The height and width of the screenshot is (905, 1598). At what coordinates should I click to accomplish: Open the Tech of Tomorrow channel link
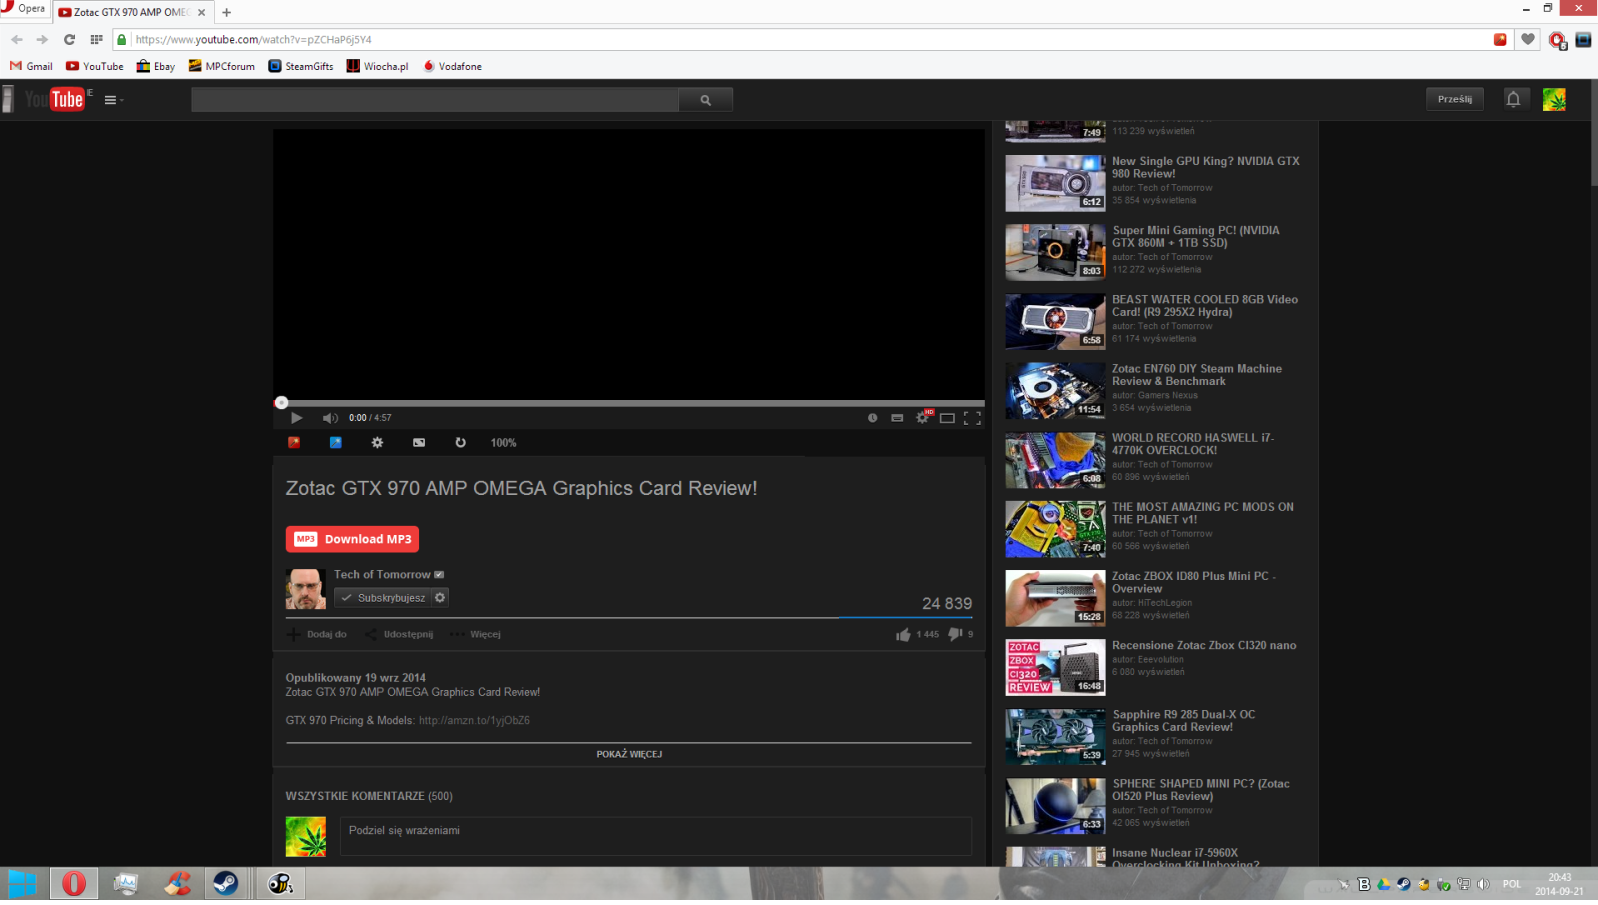(x=382, y=575)
